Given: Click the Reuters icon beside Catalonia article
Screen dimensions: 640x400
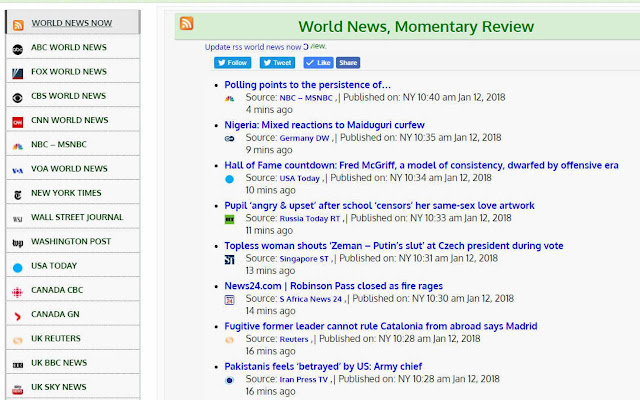Looking at the screenshot, I should click(x=229, y=340).
